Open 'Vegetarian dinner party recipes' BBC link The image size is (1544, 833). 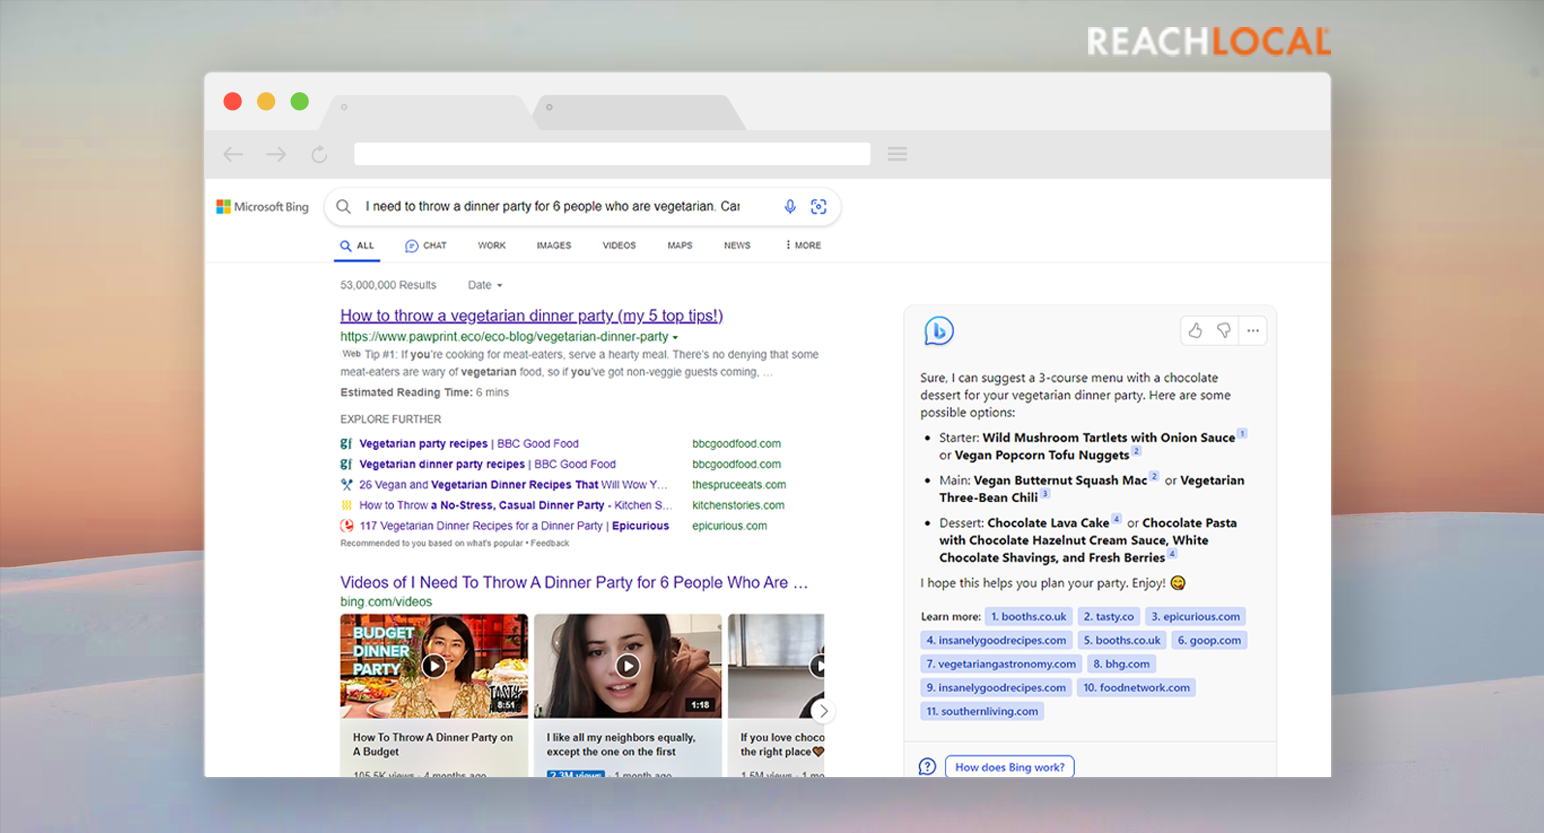487,464
